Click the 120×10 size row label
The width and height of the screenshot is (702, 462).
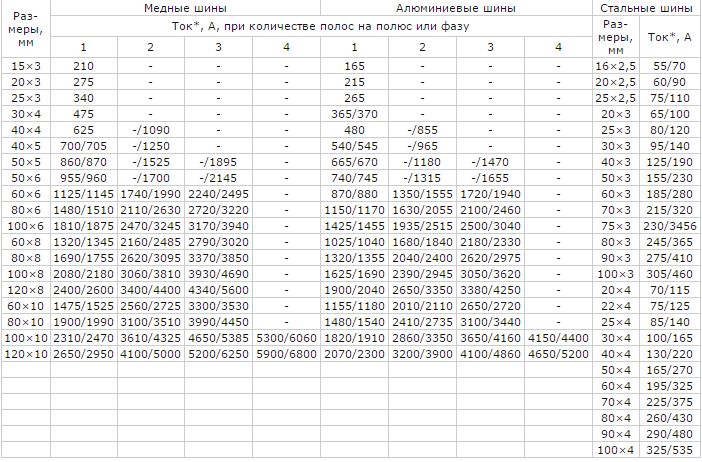click(26, 354)
